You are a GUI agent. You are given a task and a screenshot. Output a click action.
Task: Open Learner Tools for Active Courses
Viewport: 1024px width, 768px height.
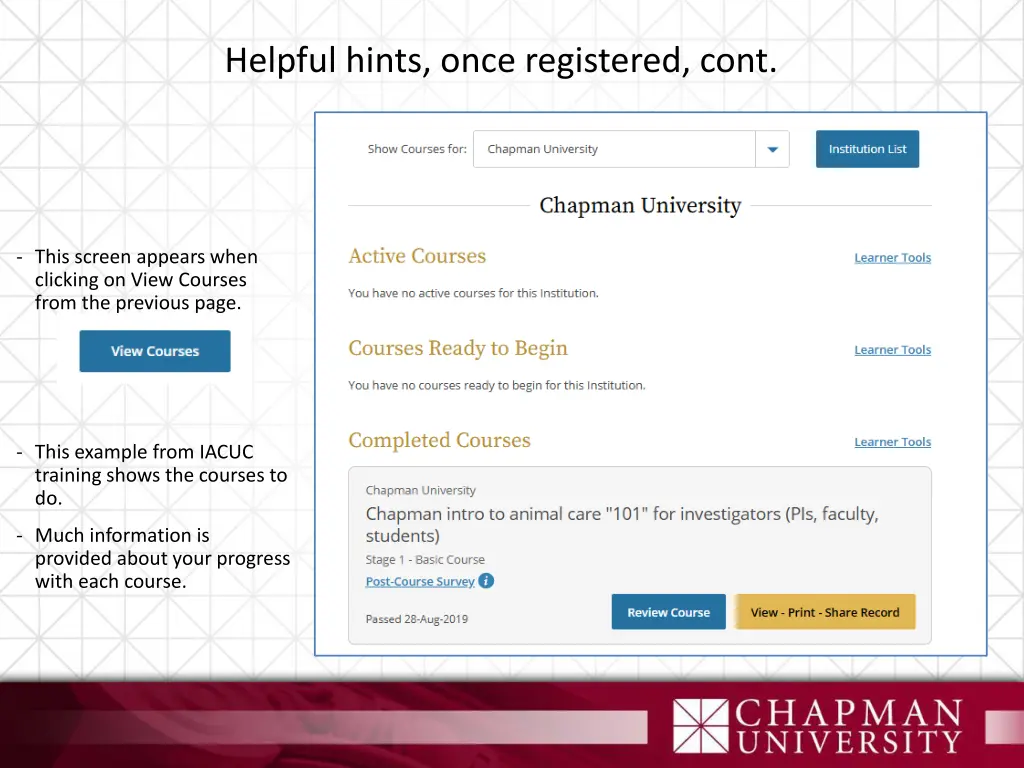coord(892,258)
